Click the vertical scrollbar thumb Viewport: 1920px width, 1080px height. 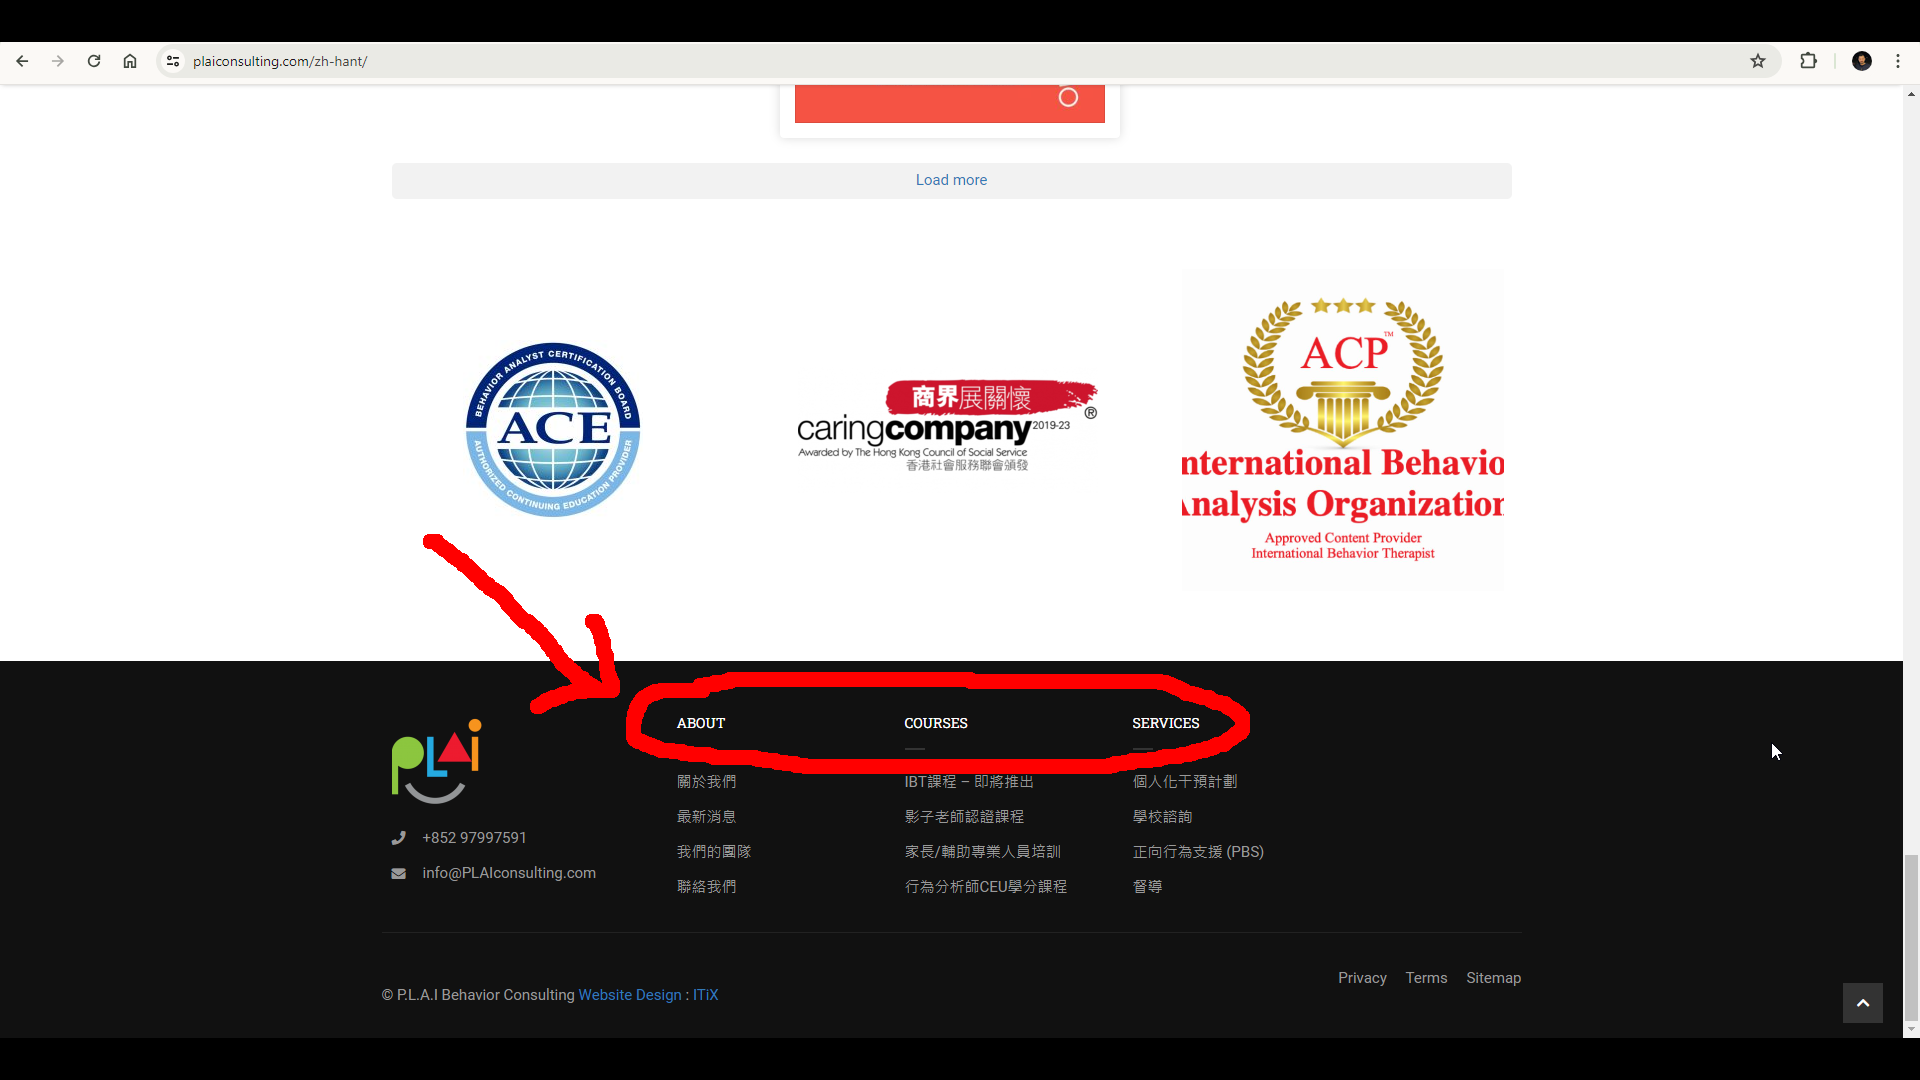[x=1911, y=937]
